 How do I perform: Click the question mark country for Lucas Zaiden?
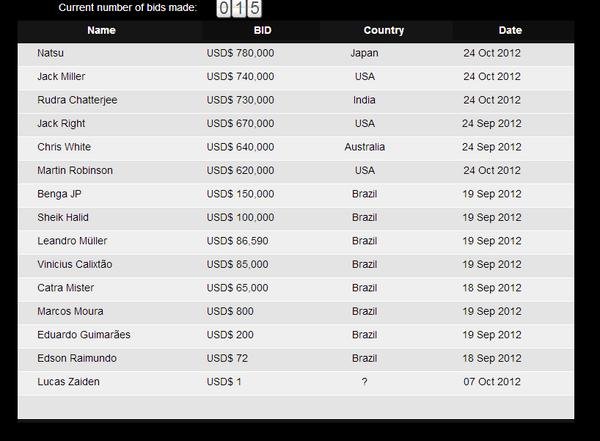[x=365, y=382]
